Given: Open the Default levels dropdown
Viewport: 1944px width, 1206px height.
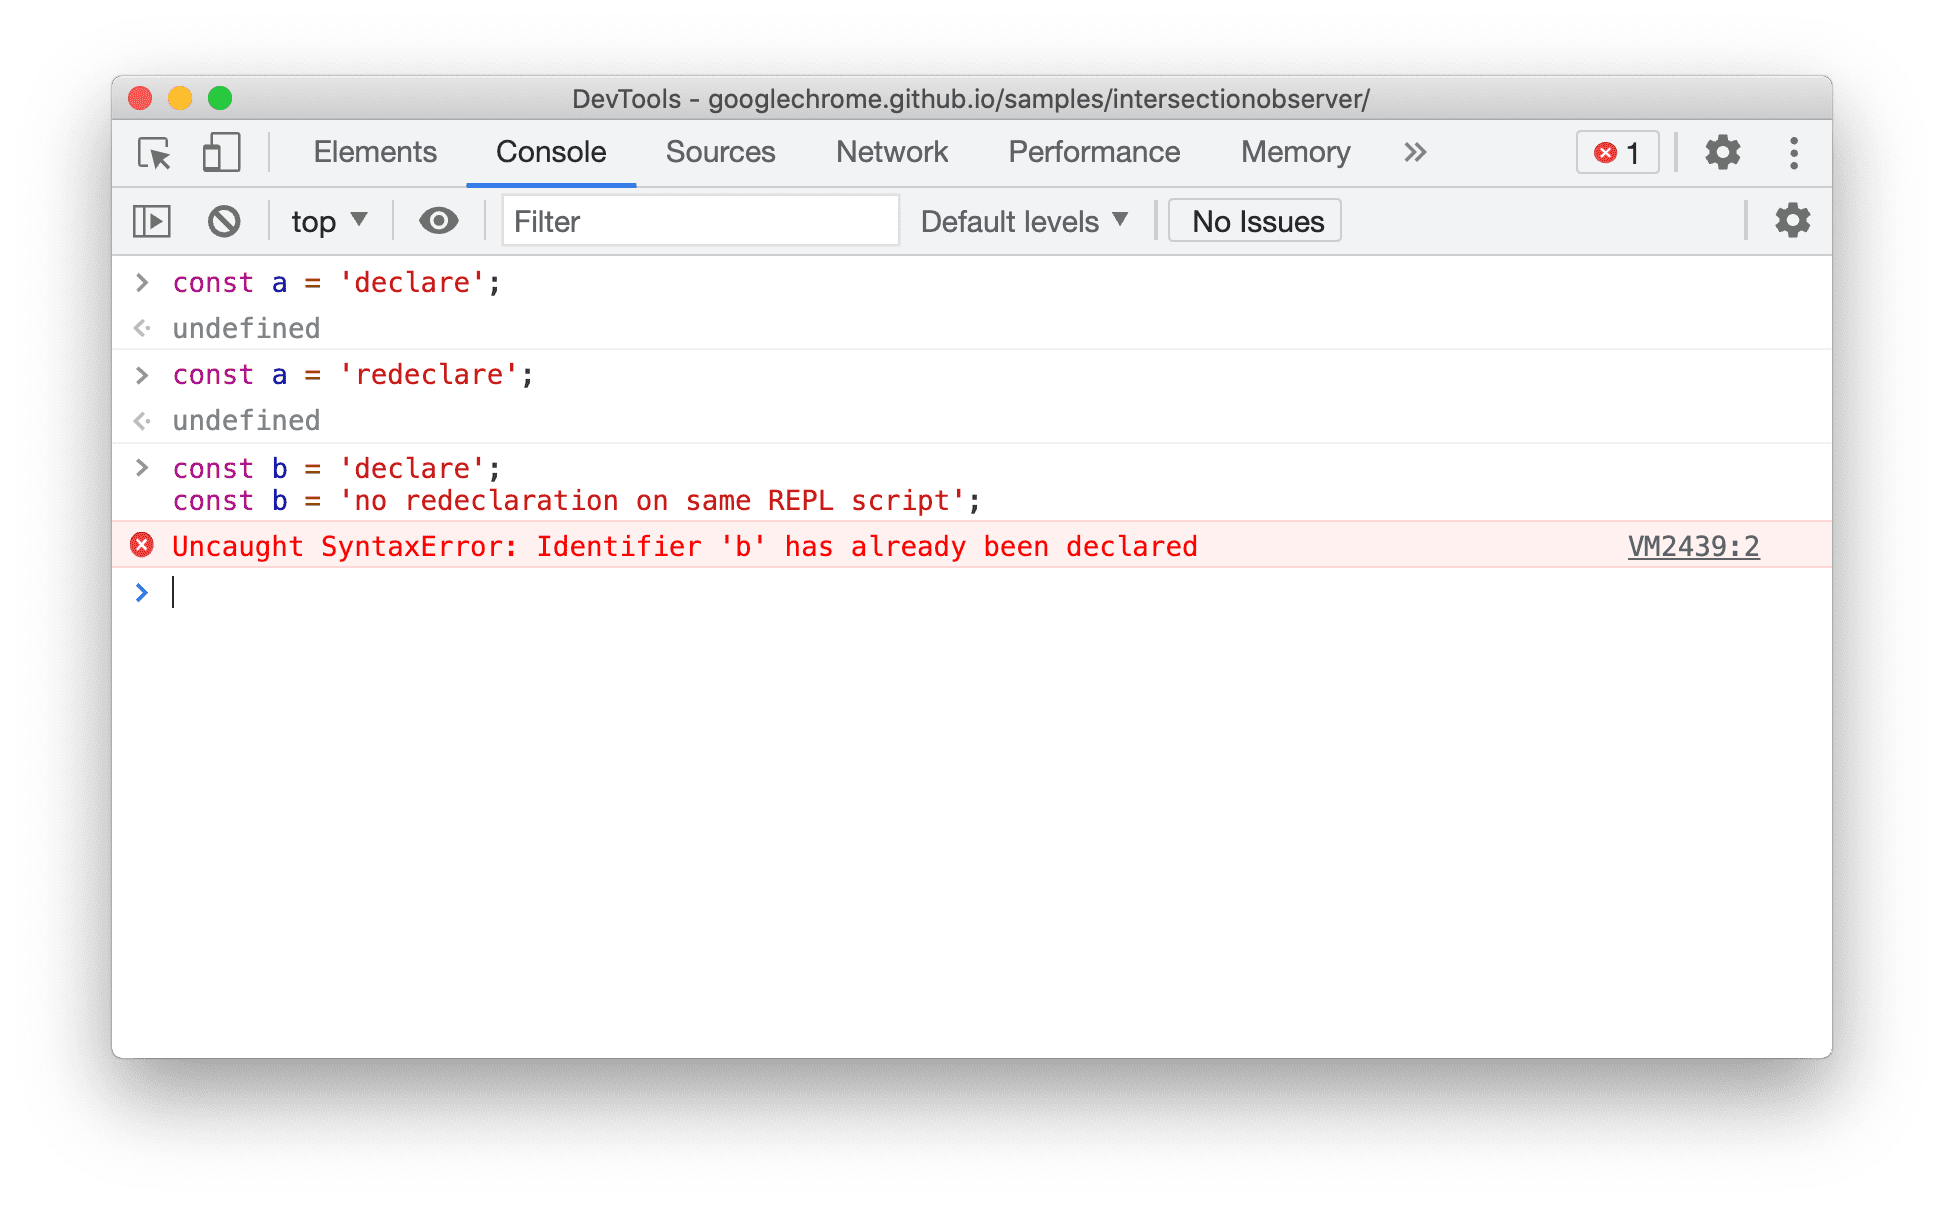Looking at the screenshot, I should click(x=1021, y=220).
